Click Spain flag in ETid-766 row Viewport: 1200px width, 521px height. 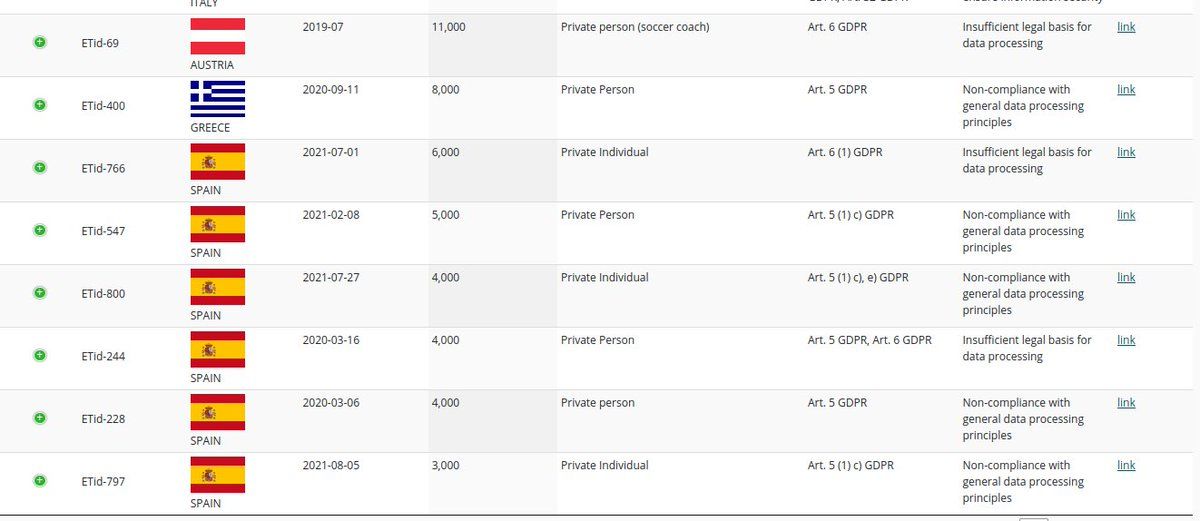click(x=217, y=161)
